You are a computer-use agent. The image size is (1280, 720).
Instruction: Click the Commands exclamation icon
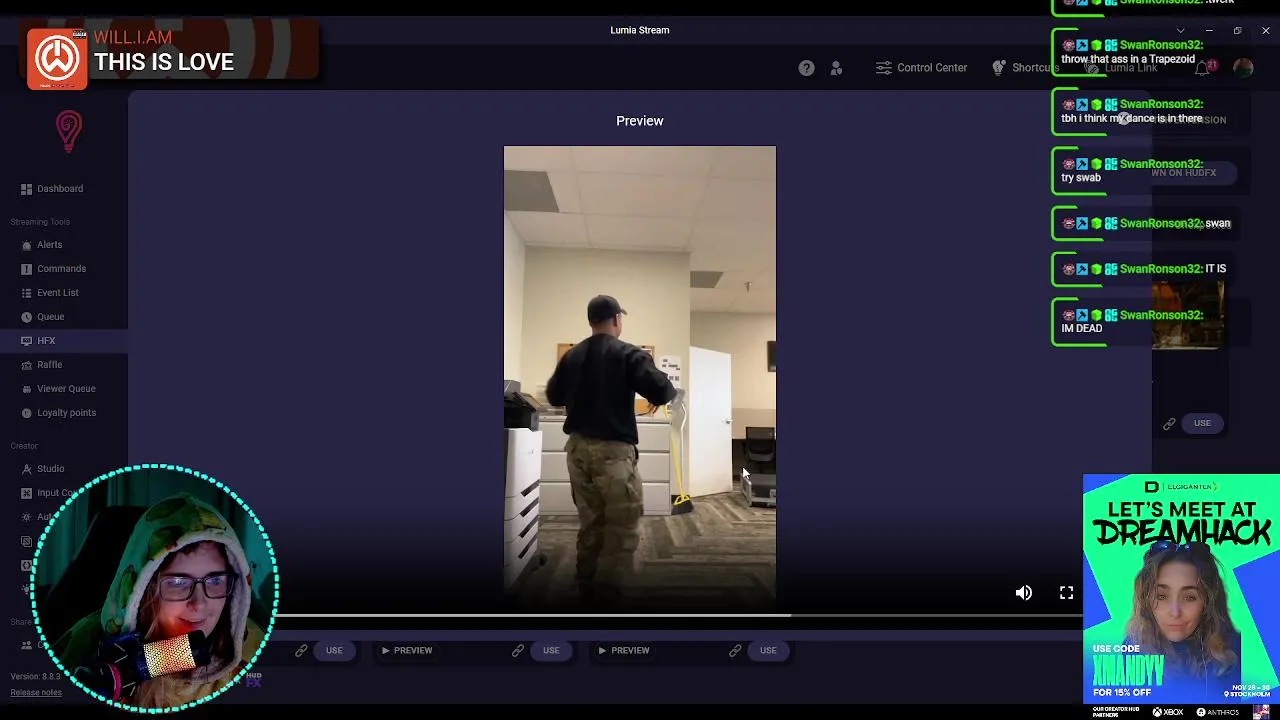click(x=27, y=268)
